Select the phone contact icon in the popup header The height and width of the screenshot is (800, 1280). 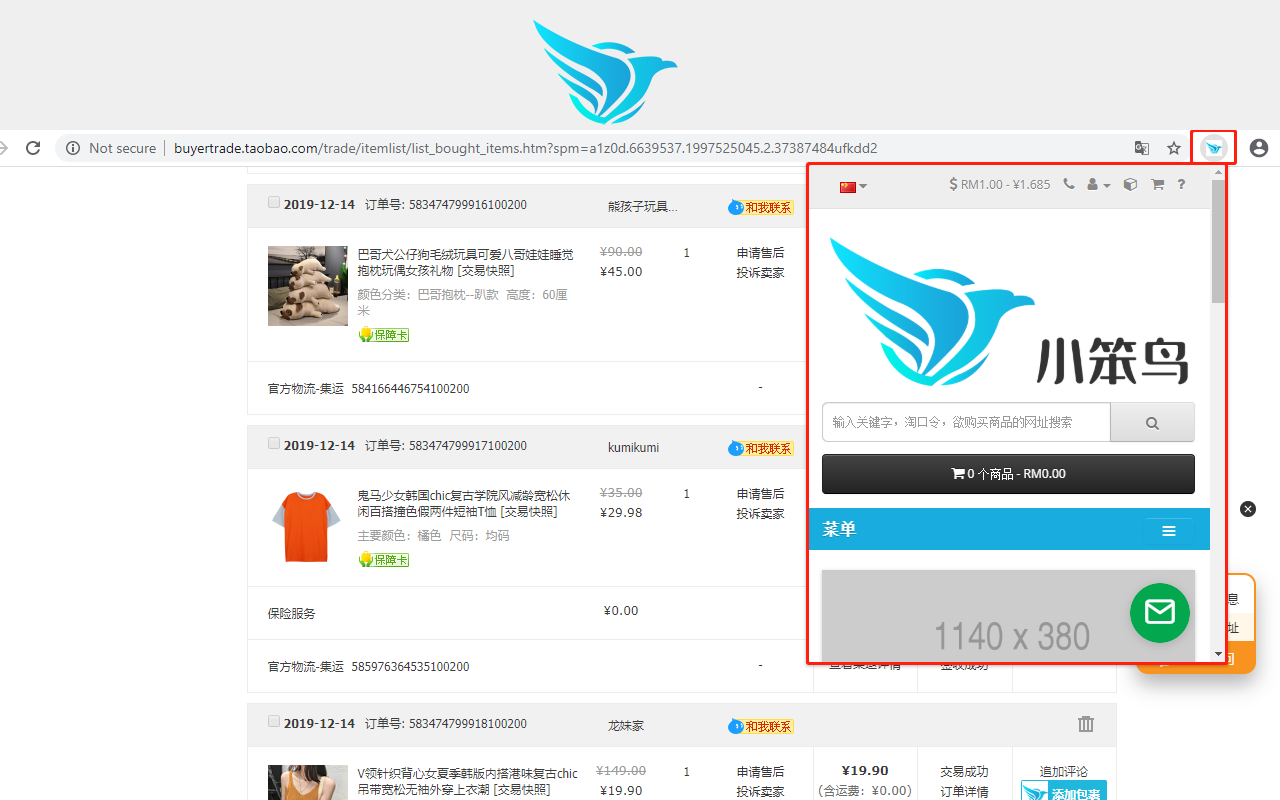(x=1068, y=184)
